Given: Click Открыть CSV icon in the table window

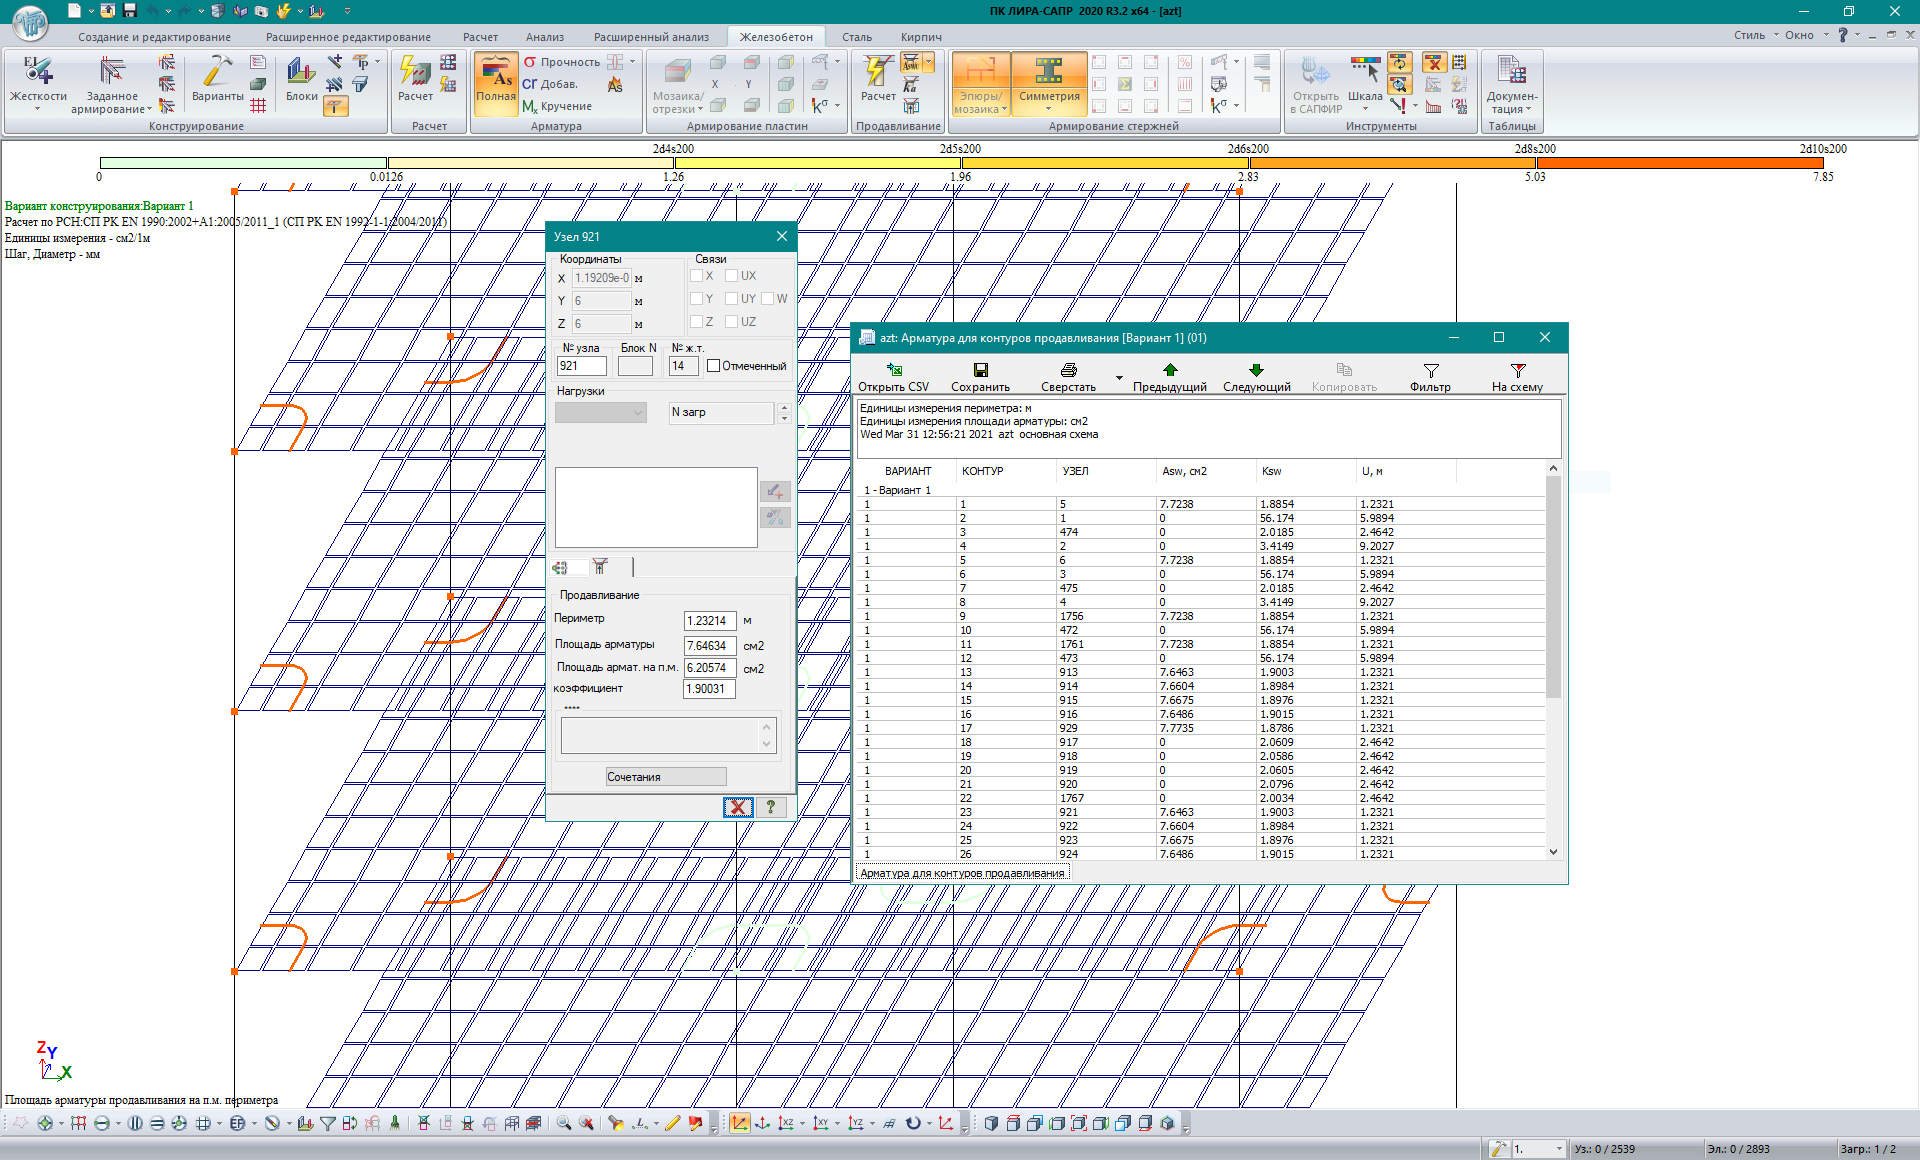Looking at the screenshot, I should click(x=894, y=370).
